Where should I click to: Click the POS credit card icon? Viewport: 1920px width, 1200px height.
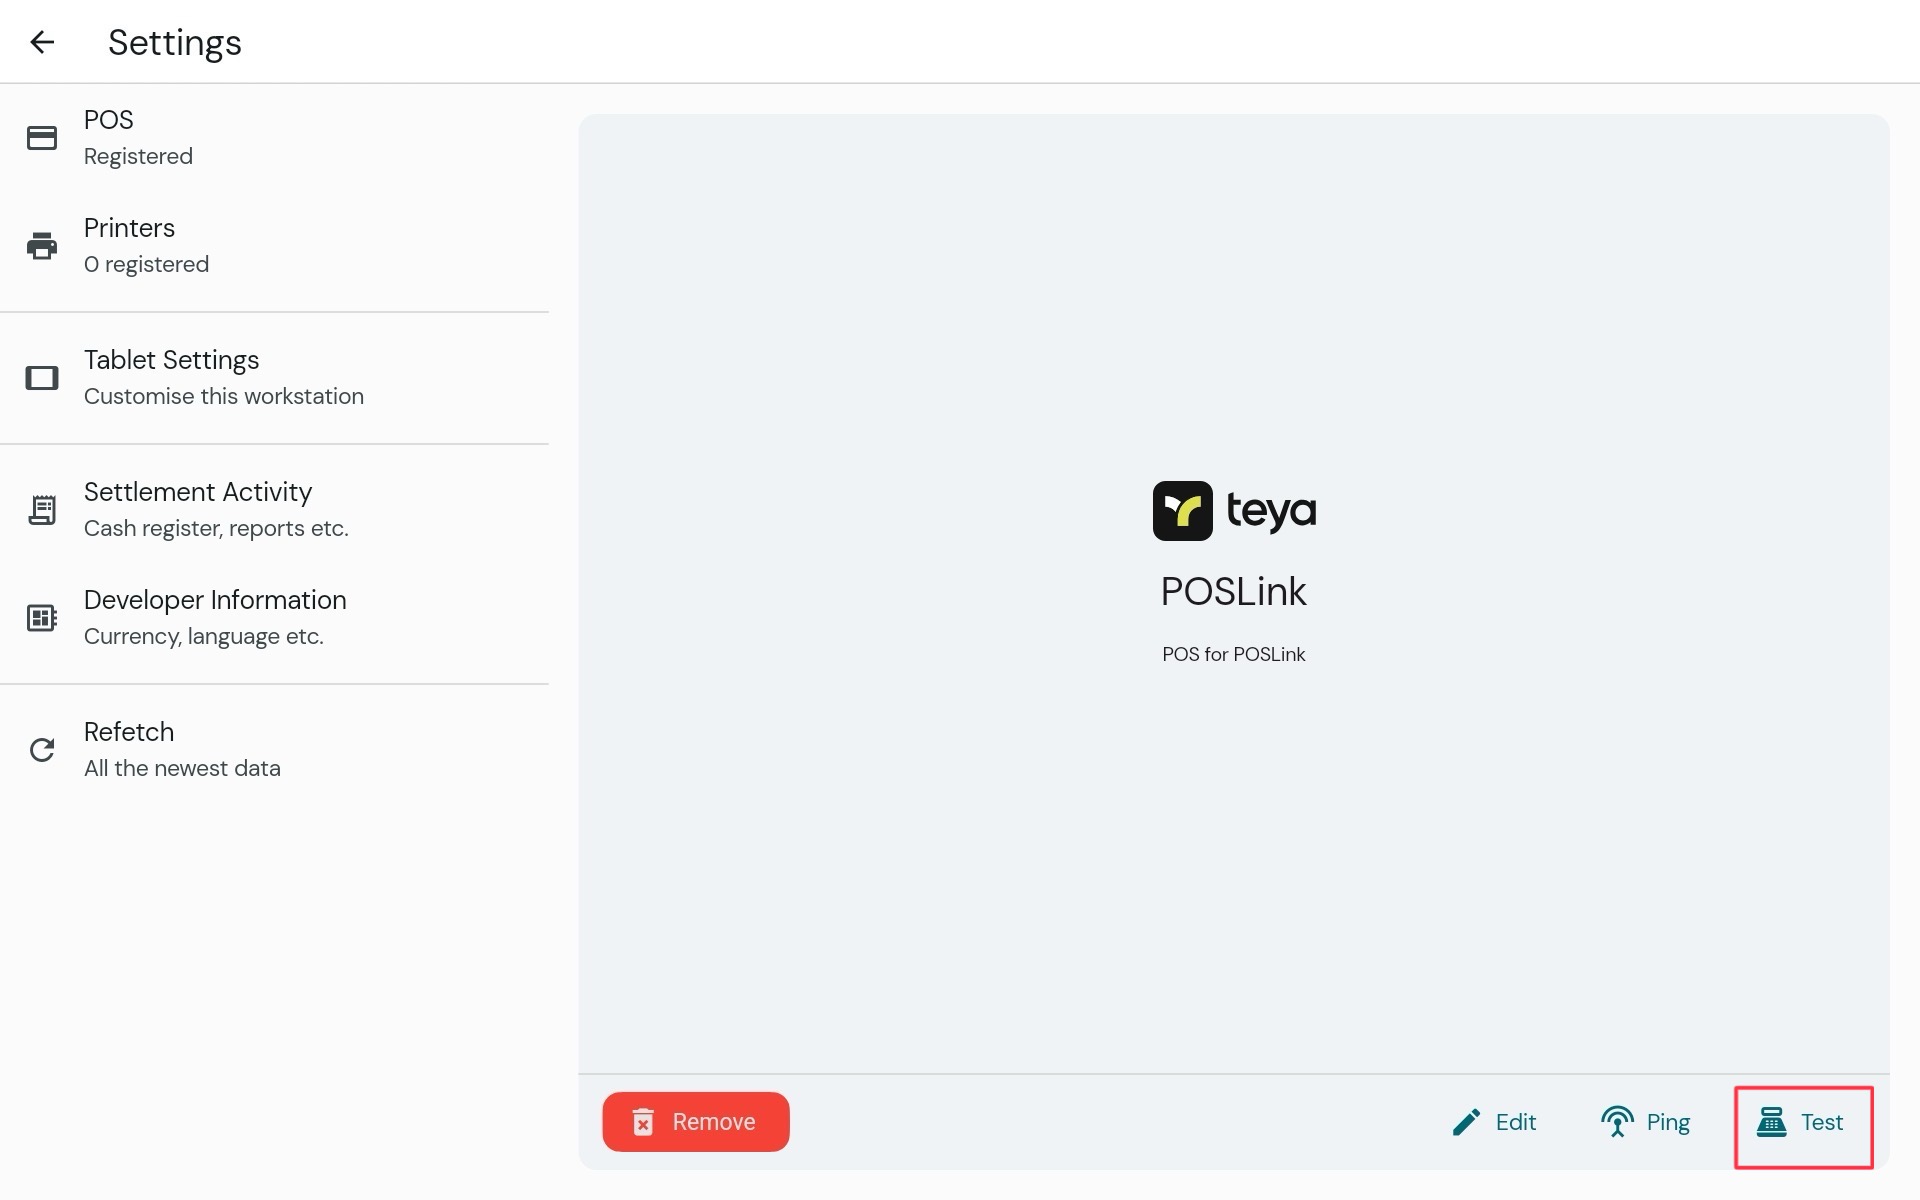click(42, 138)
